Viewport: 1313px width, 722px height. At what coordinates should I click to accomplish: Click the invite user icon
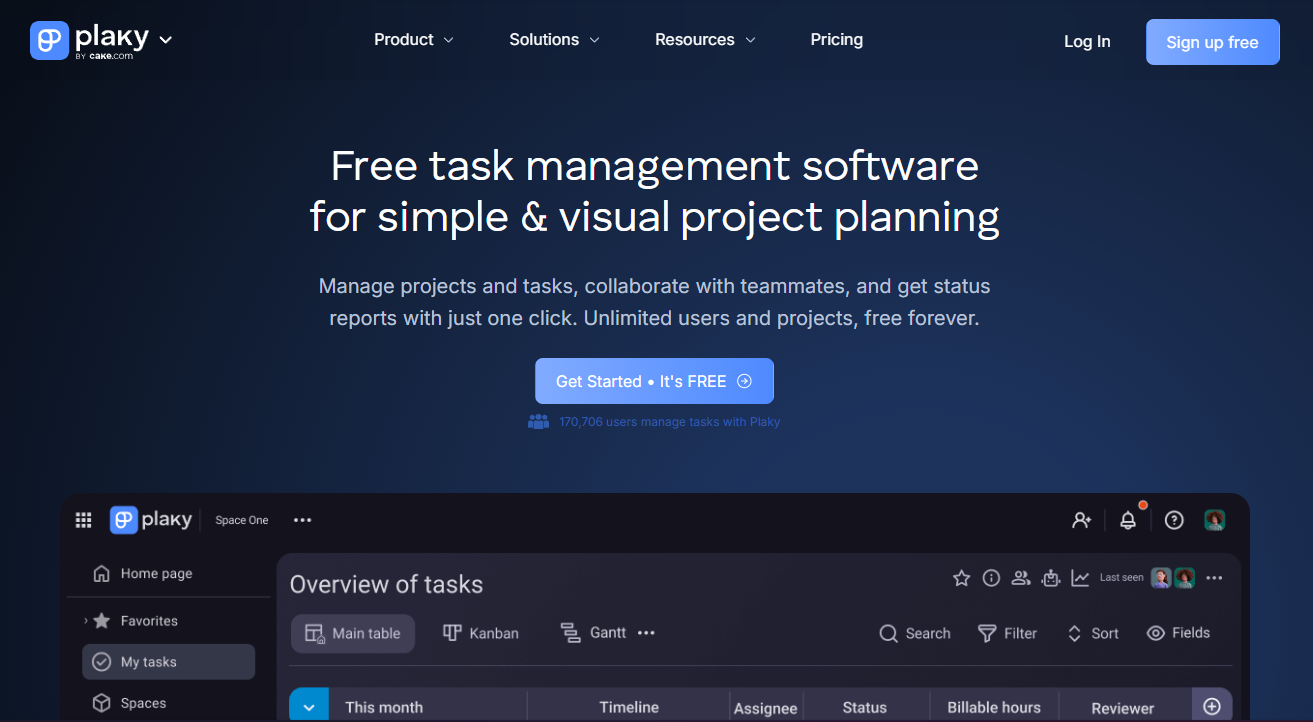1081,520
